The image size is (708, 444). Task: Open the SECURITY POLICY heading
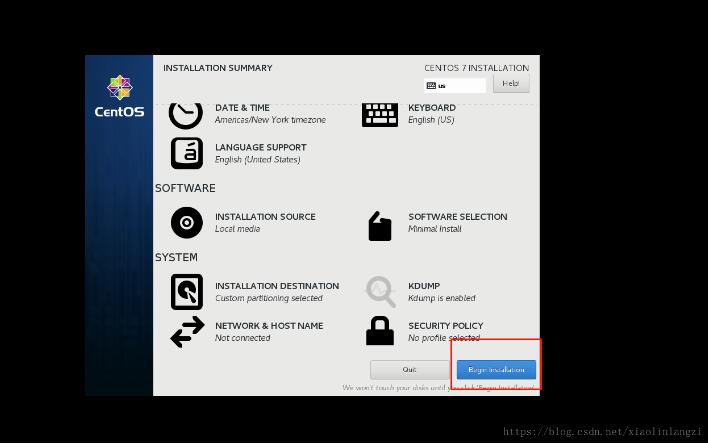[446, 326]
